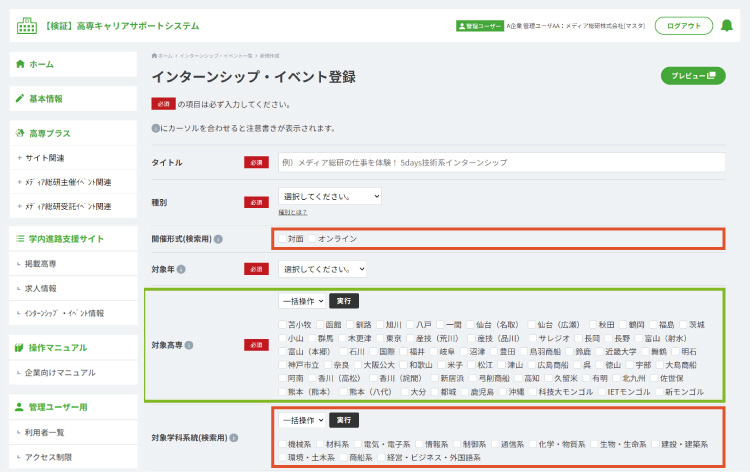
Task: Click the ログアウト button
Action: pos(684,26)
